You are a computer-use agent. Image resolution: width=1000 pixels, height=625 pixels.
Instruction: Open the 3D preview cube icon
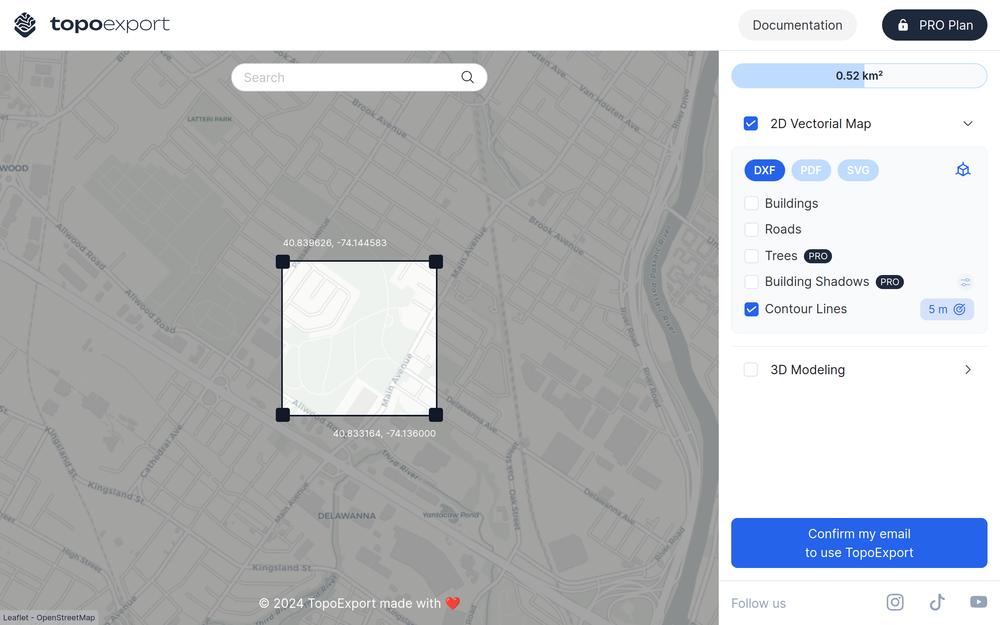click(963, 170)
